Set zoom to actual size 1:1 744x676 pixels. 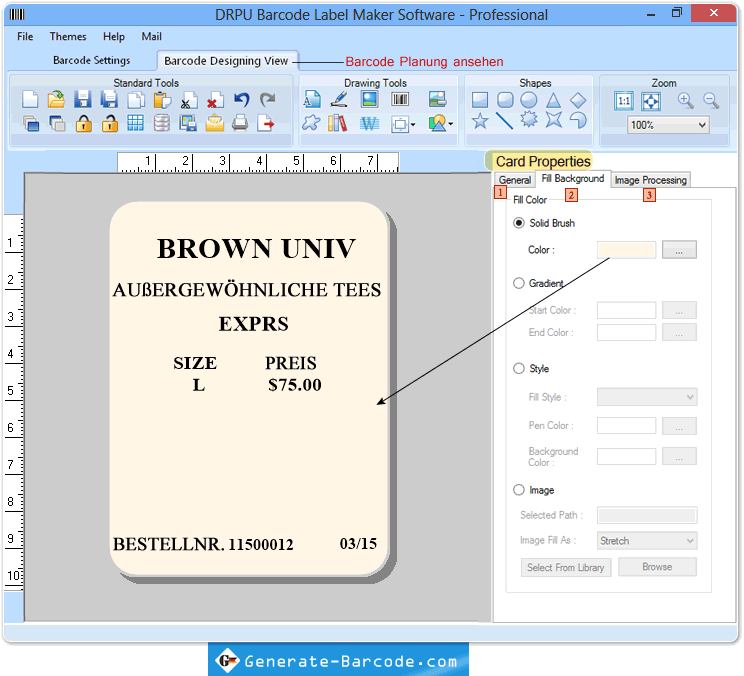(624, 101)
